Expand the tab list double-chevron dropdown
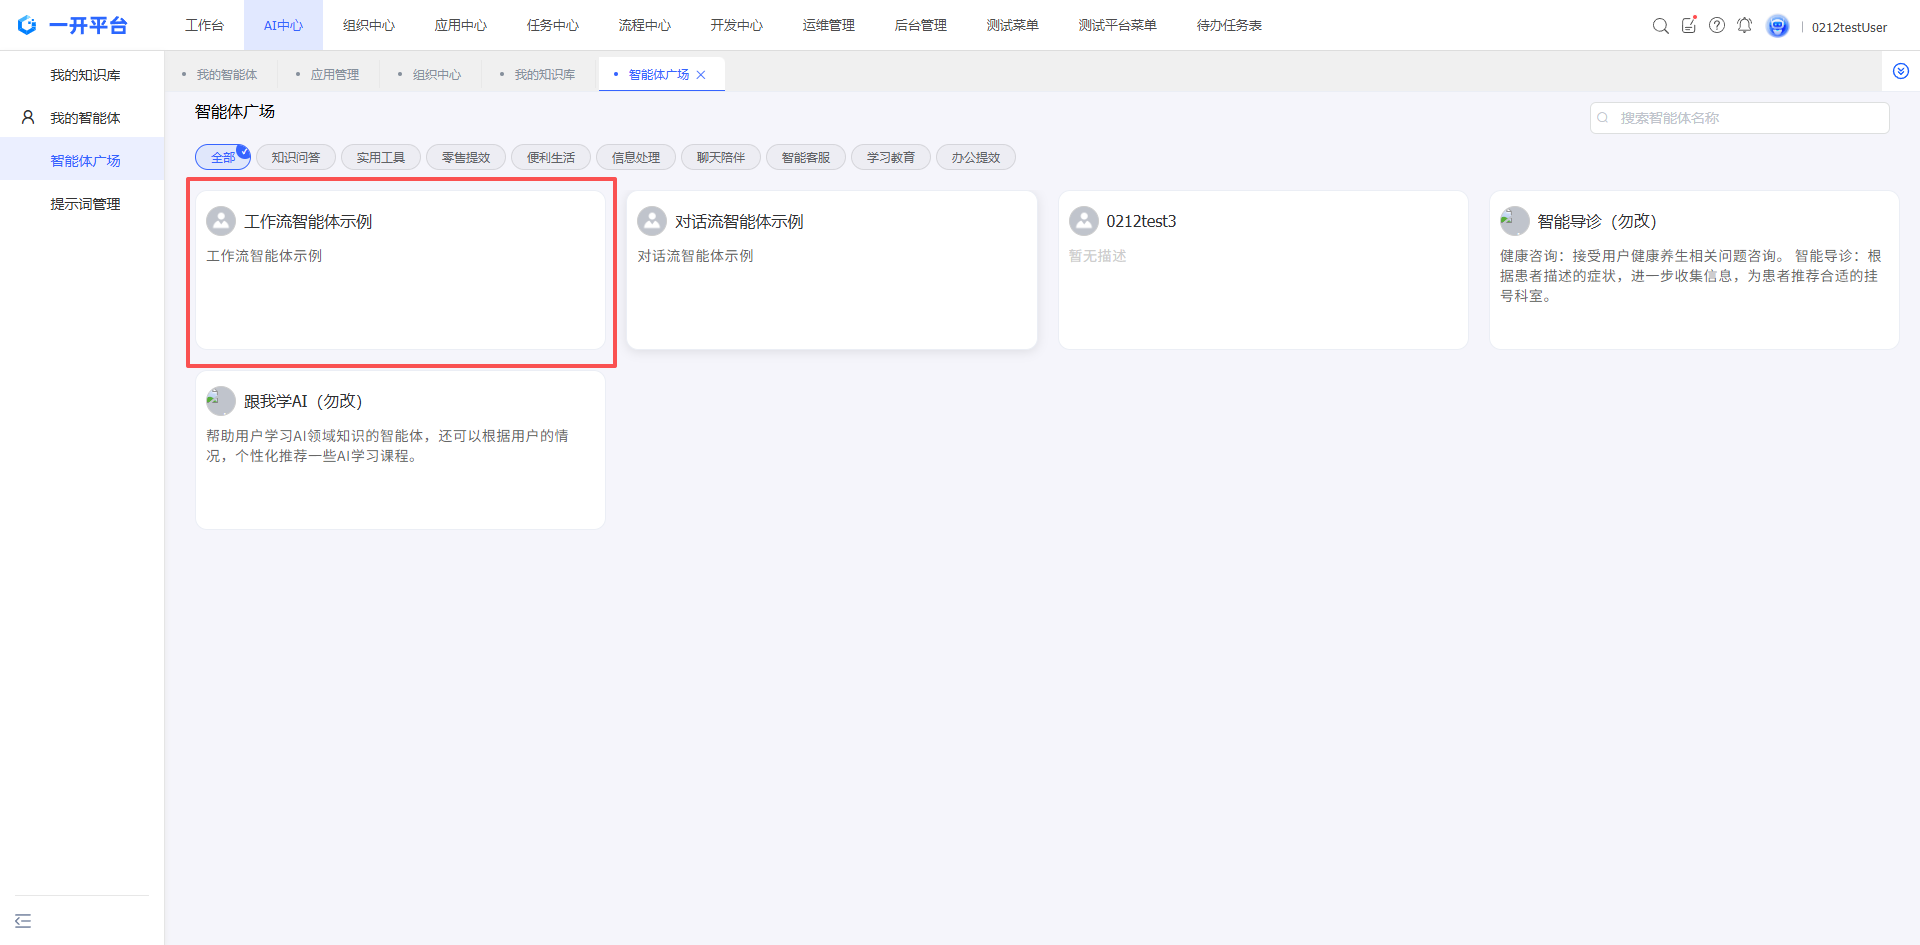This screenshot has width=1920, height=945. click(1901, 72)
